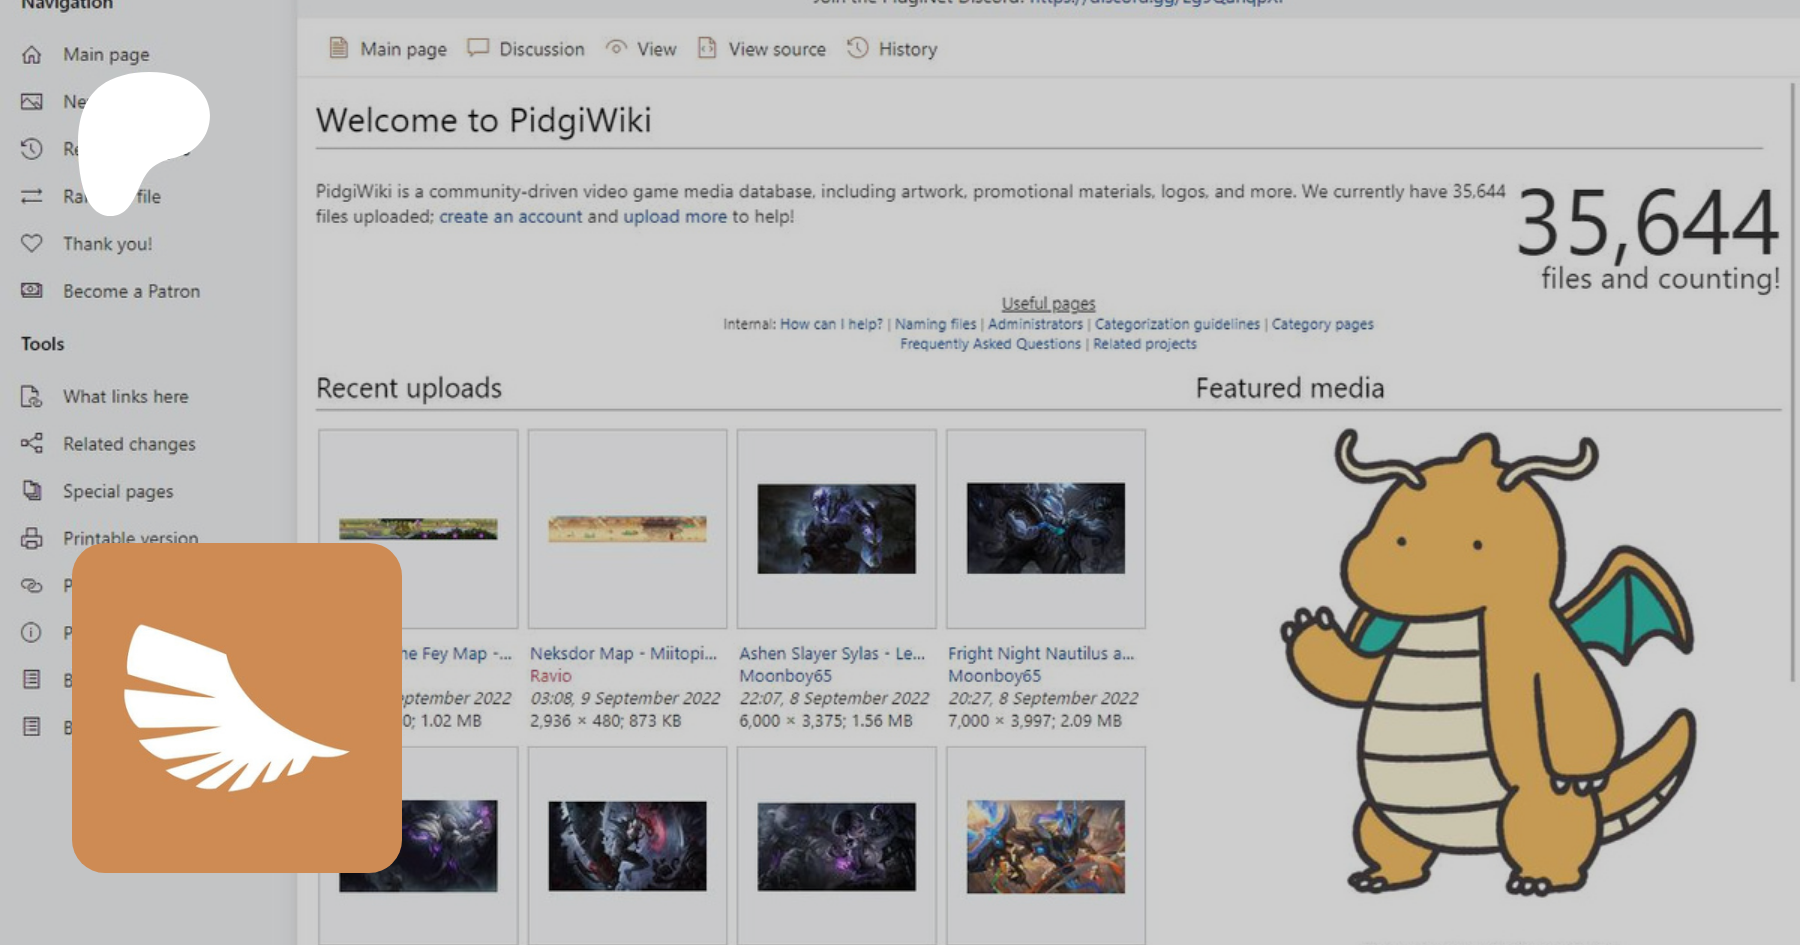Viewport: 1800px width, 945px height.
Task: Click the Become a Patron money icon
Action: tap(32, 290)
